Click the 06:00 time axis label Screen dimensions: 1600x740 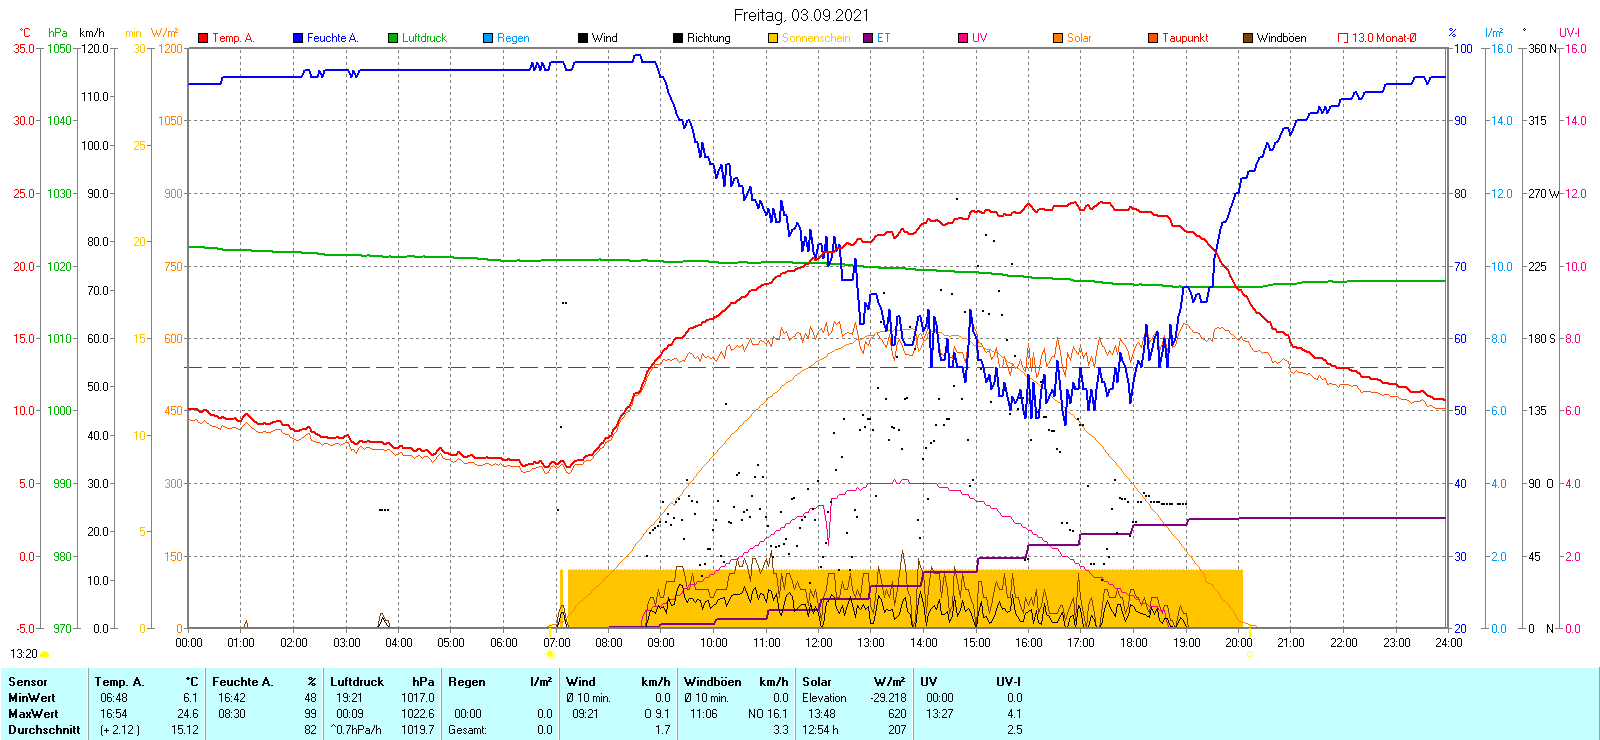[504, 643]
